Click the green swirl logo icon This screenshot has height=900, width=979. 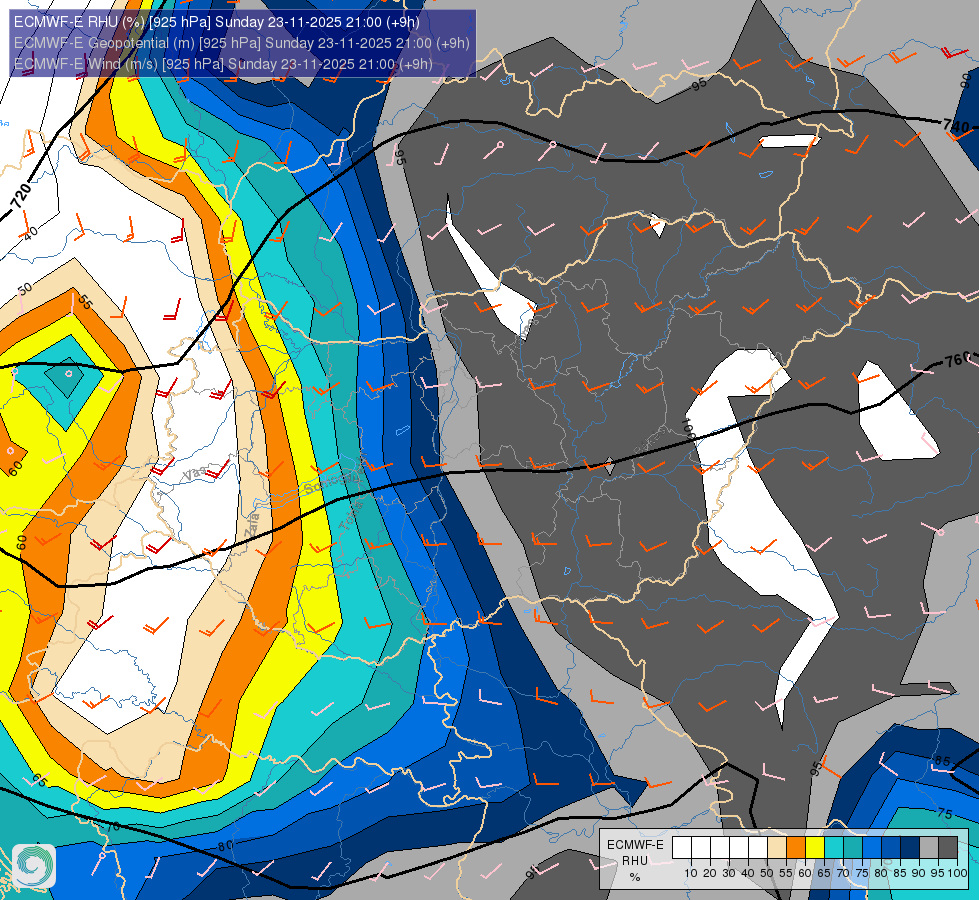click(x=33, y=866)
